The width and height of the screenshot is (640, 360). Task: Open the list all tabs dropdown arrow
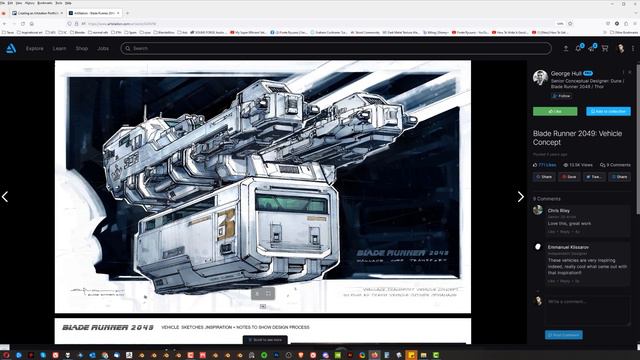636,13
